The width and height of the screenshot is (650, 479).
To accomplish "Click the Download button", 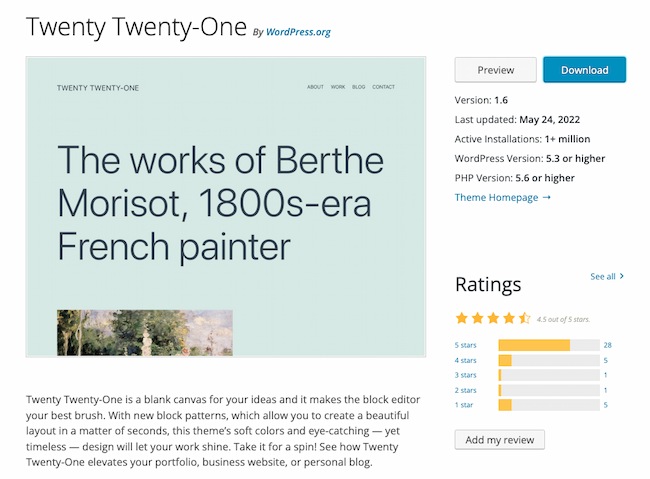I will (584, 70).
